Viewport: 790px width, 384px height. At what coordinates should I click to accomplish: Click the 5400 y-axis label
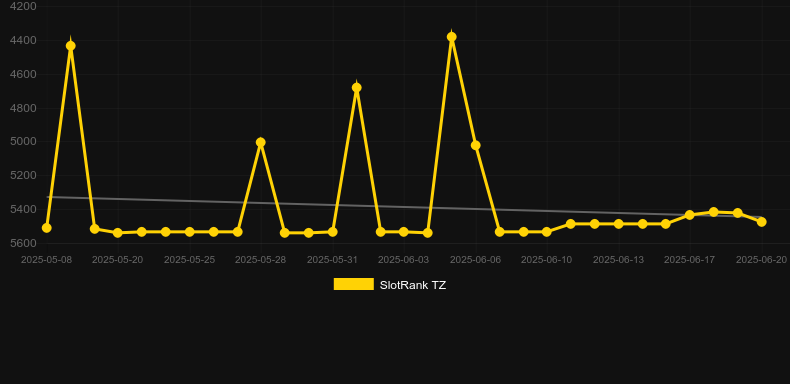23,209
